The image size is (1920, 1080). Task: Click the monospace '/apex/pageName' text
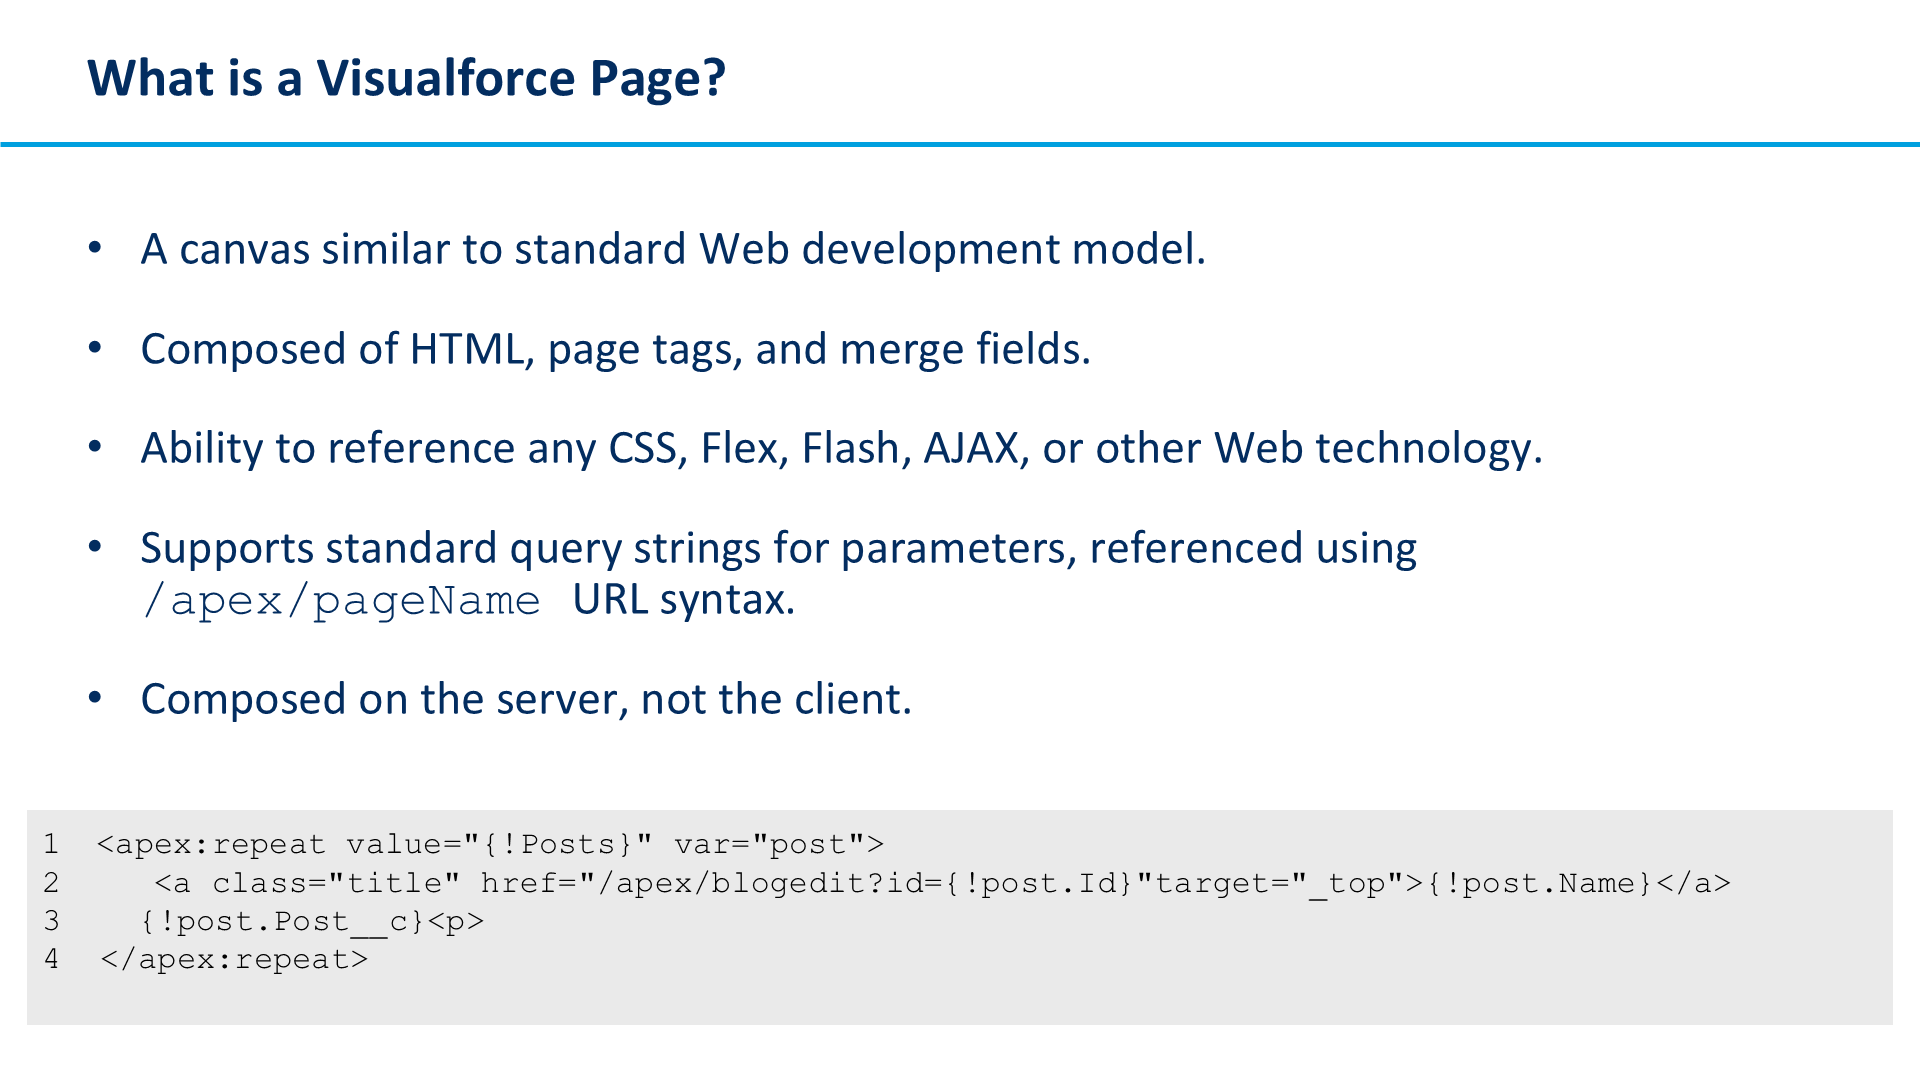[x=341, y=601]
